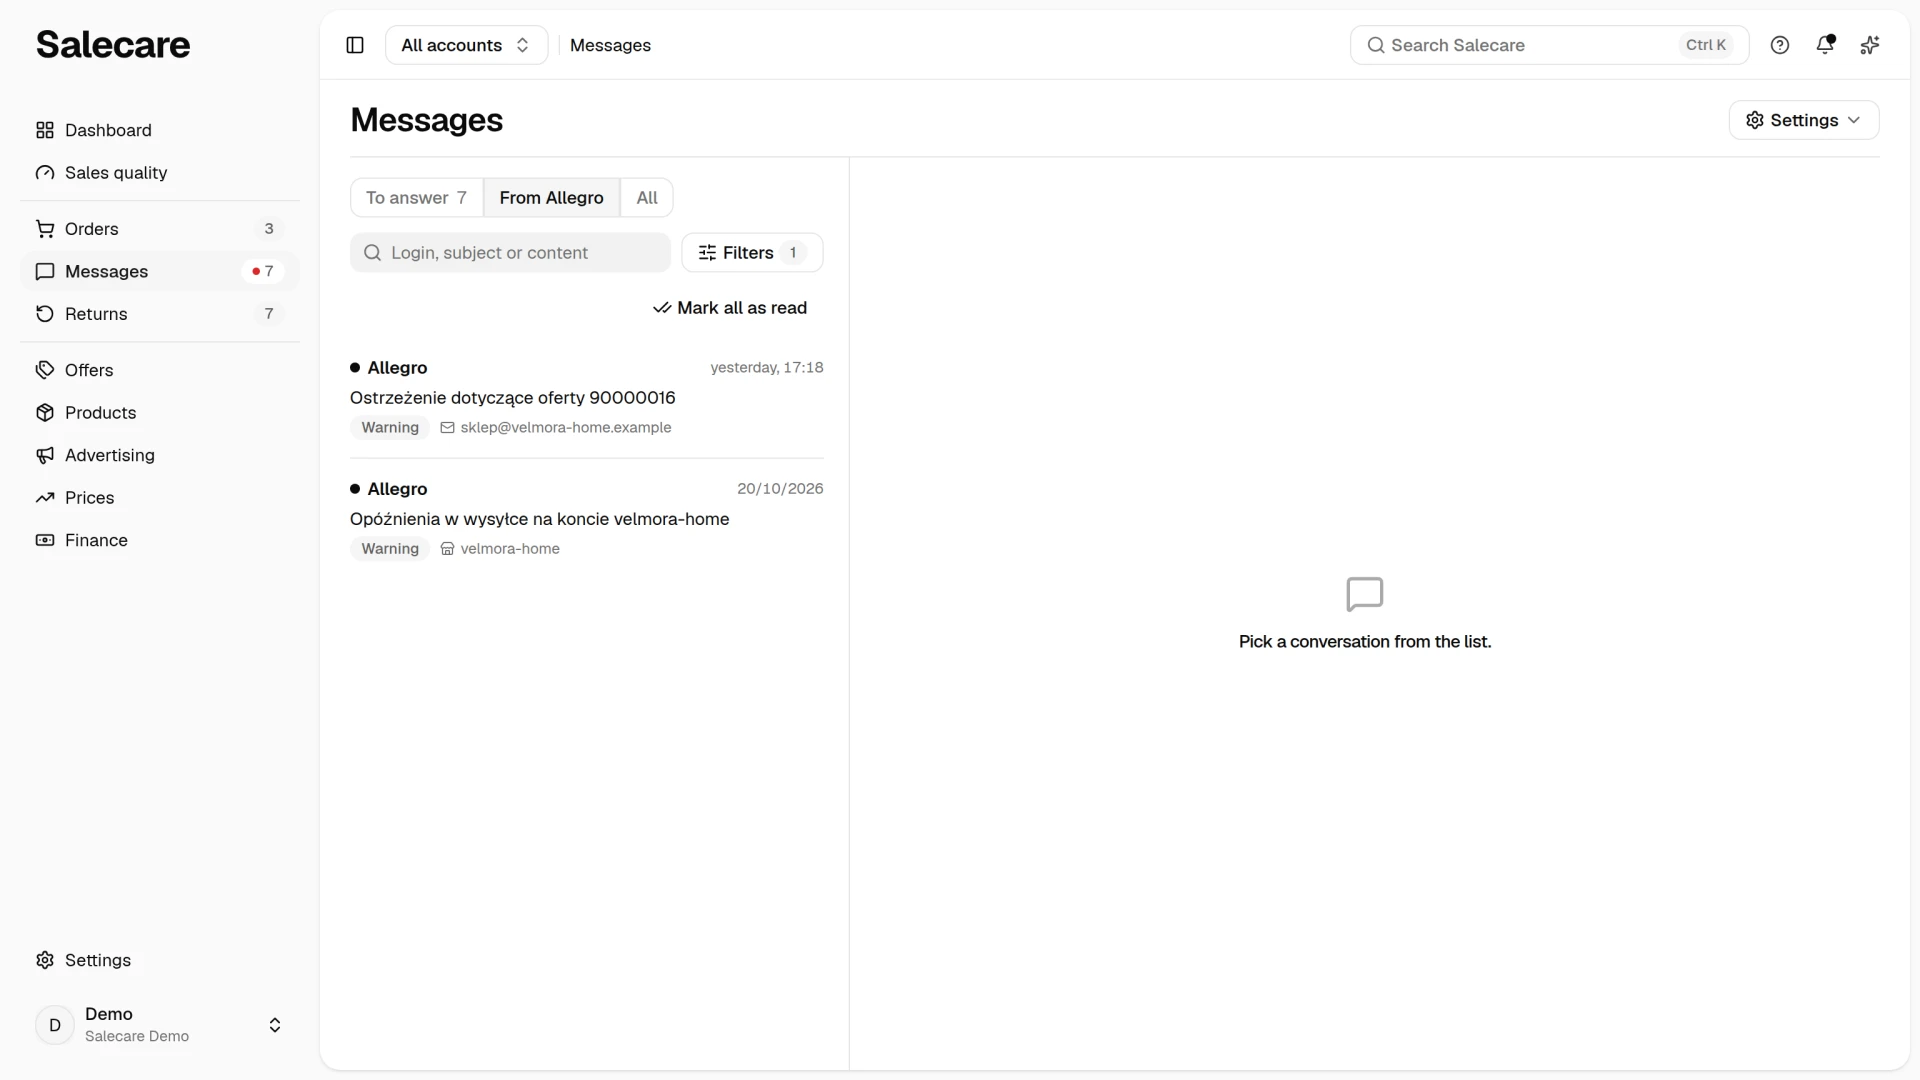The image size is (1920, 1080).
Task: Click the Warning tag on the 20/10/2026 message
Action: click(x=390, y=549)
